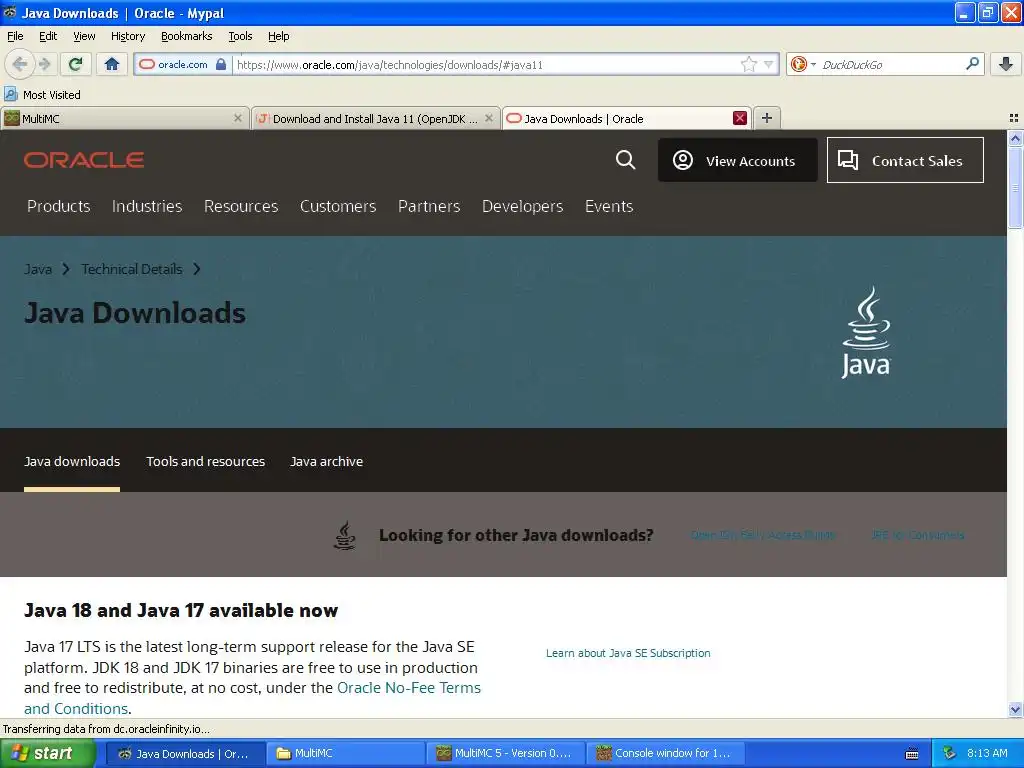Open the Tools menu

240,36
